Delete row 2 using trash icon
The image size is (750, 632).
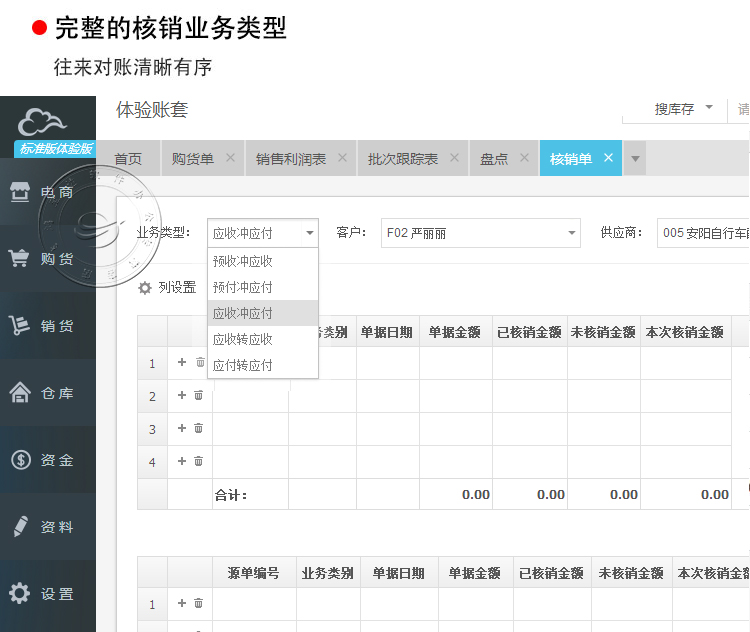click(x=199, y=395)
